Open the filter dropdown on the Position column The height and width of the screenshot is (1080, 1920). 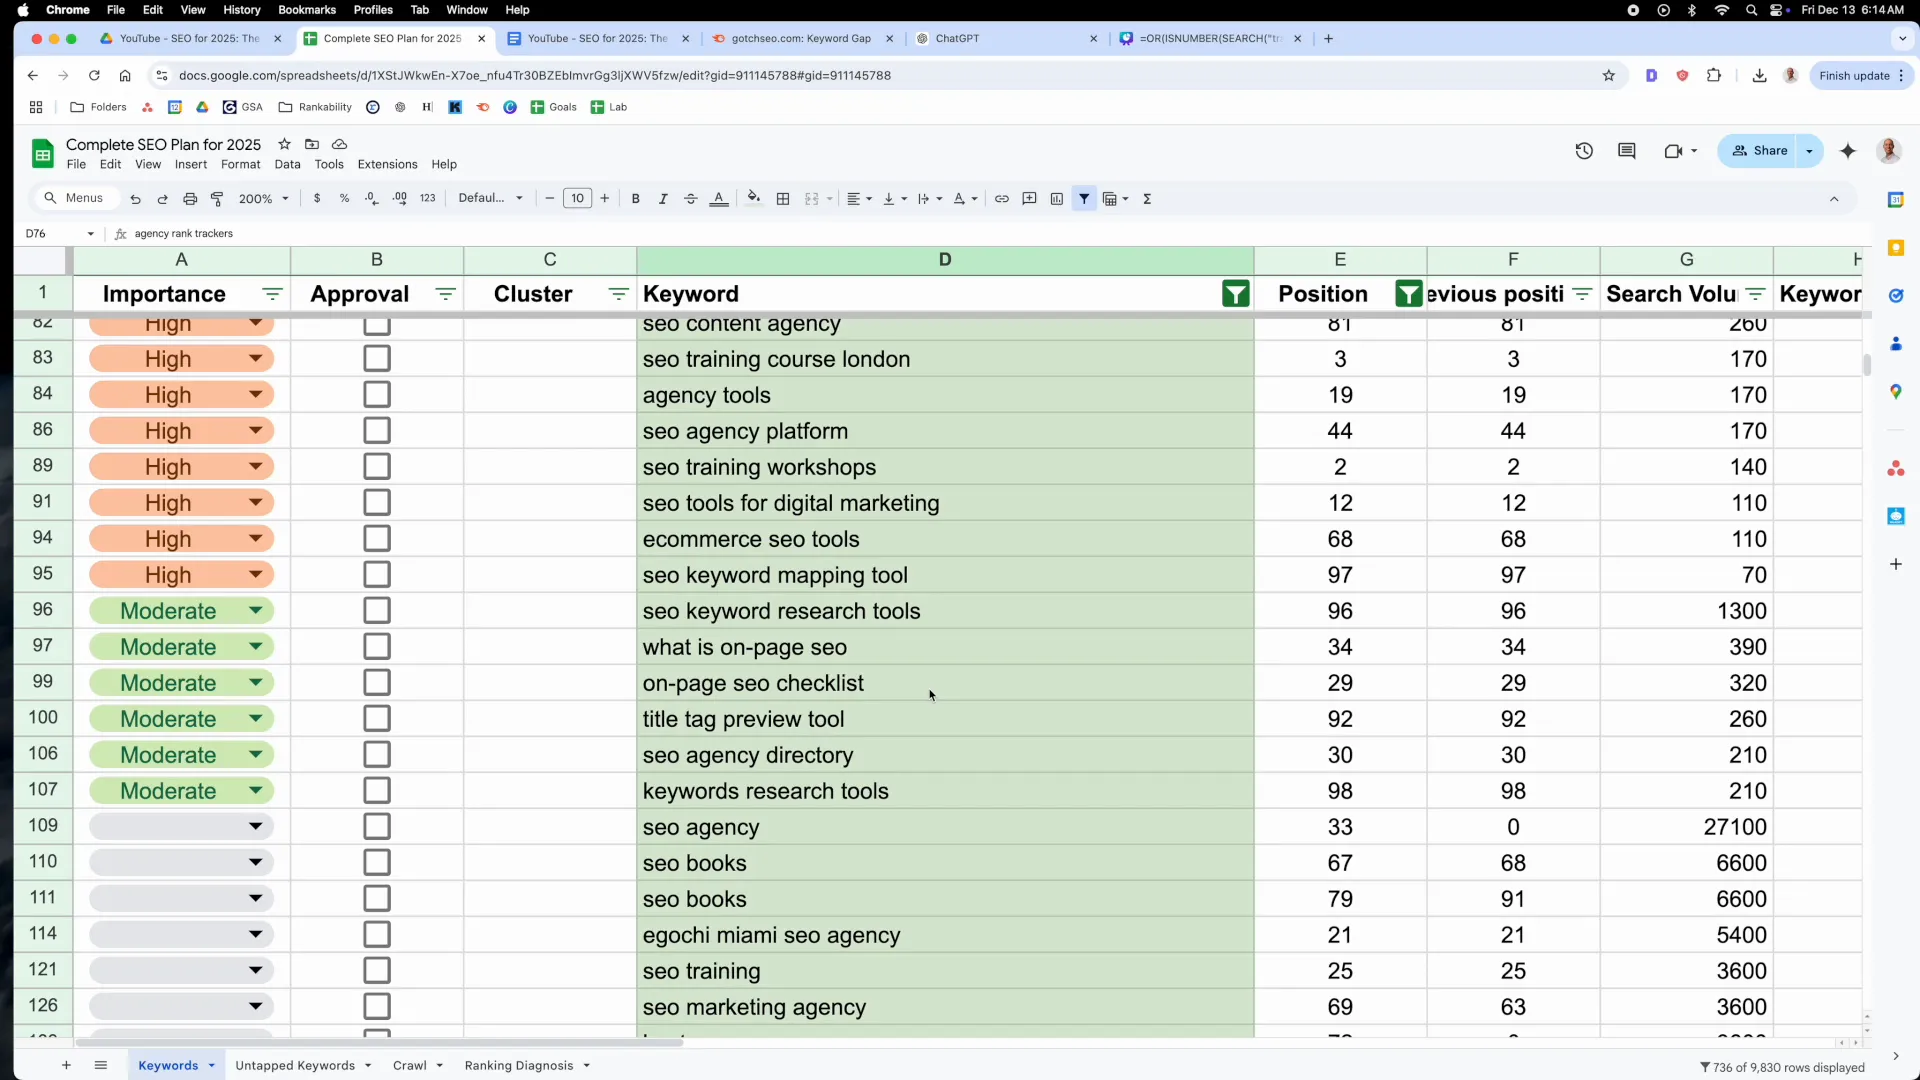click(x=1408, y=294)
